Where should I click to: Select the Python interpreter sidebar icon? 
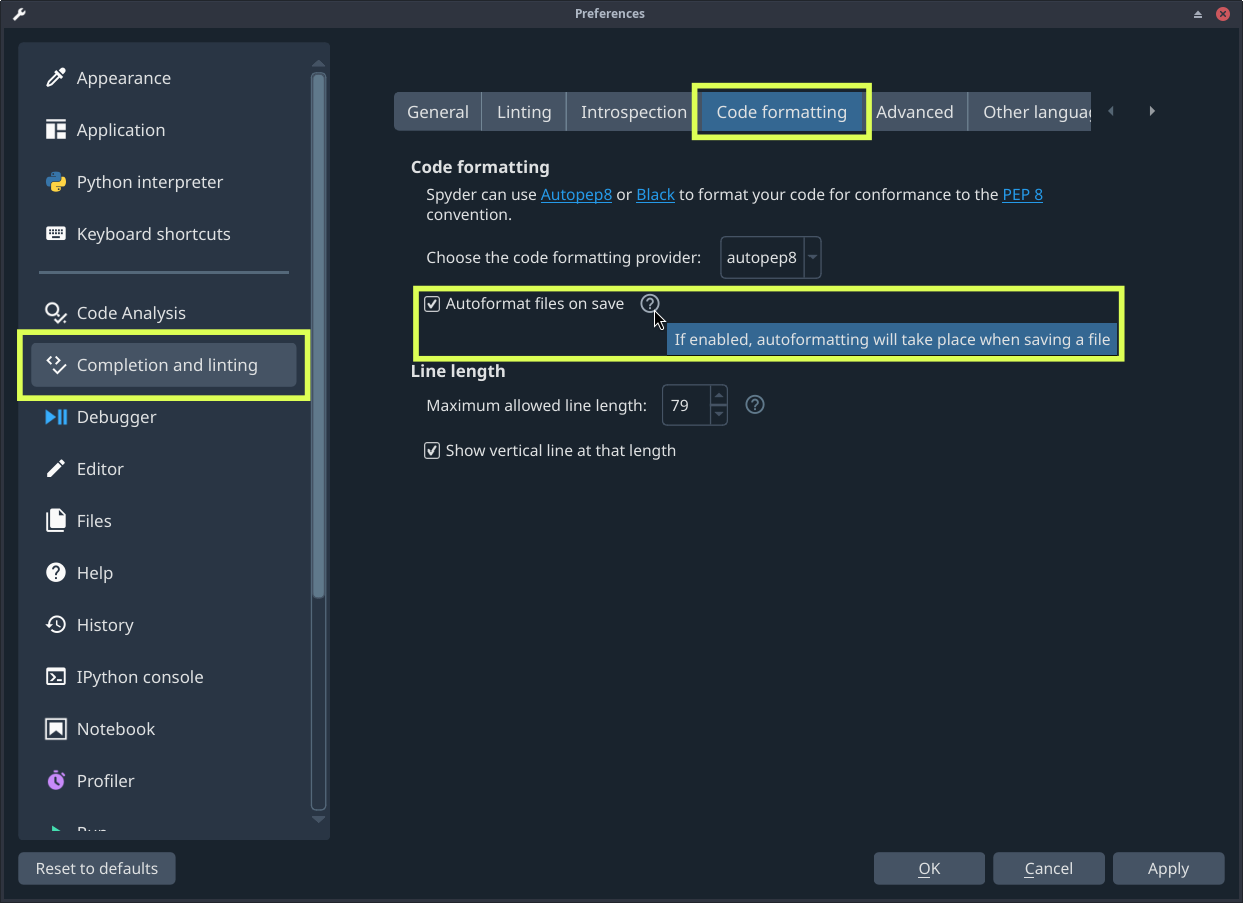(x=56, y=181)
